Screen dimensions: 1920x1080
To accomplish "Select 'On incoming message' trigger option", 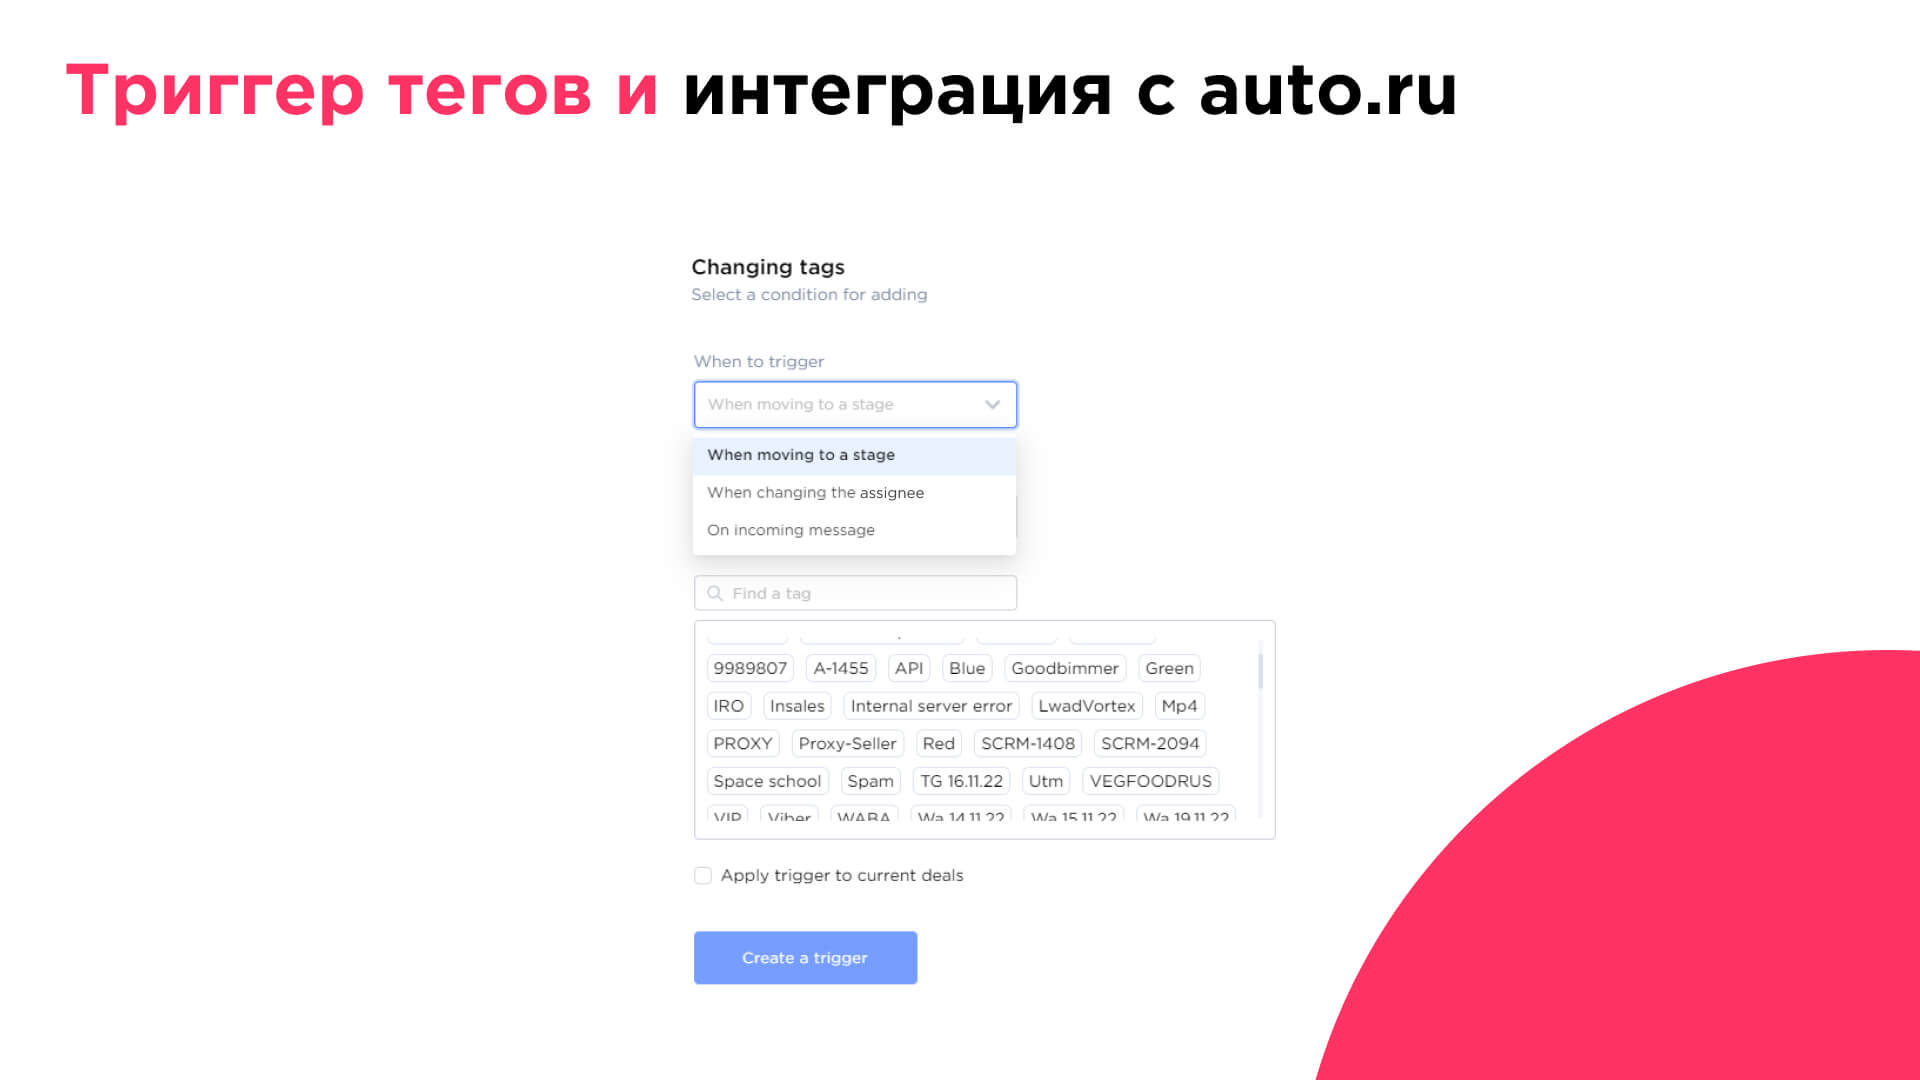I will 790,529.
